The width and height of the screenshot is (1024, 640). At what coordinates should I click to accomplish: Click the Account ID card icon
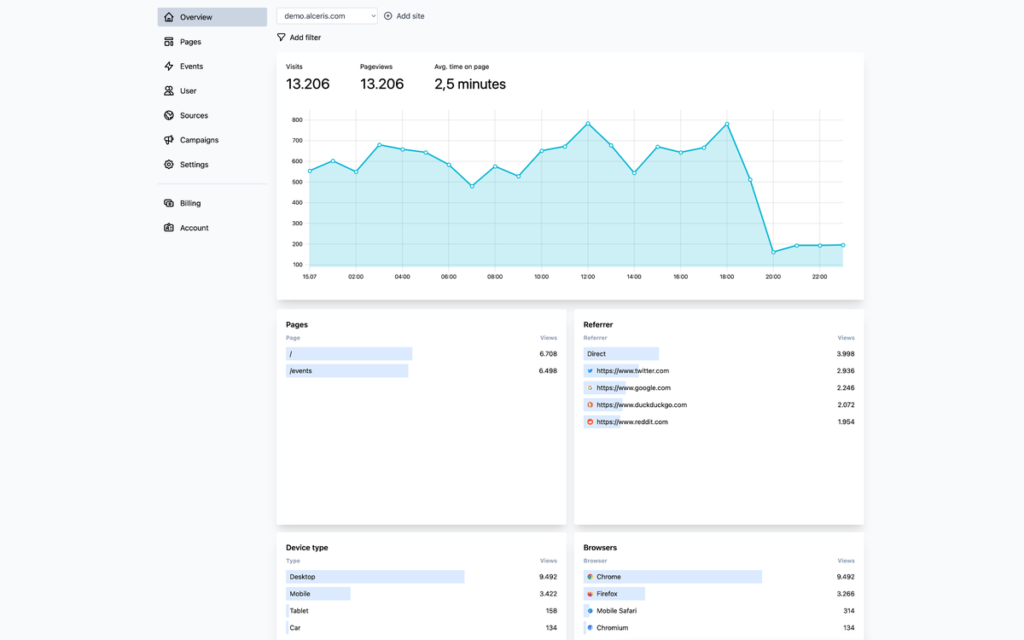(x=168, y=228)
